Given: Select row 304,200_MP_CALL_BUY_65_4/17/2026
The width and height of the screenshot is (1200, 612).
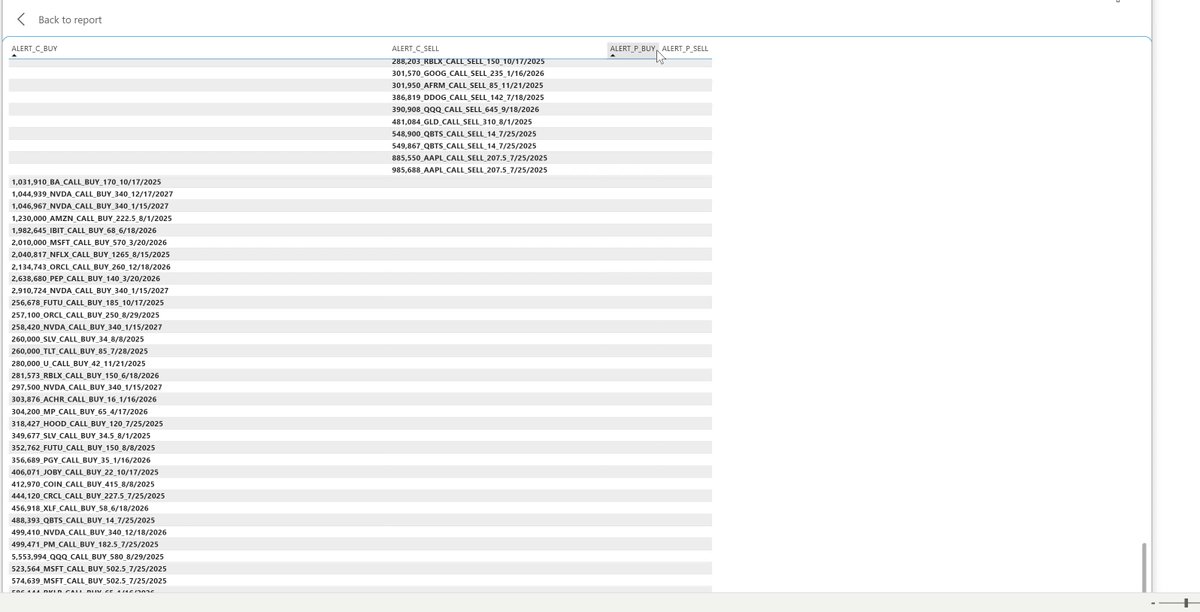Looking at the screenshot, I should pyautogui.click(x=360, y=411).
